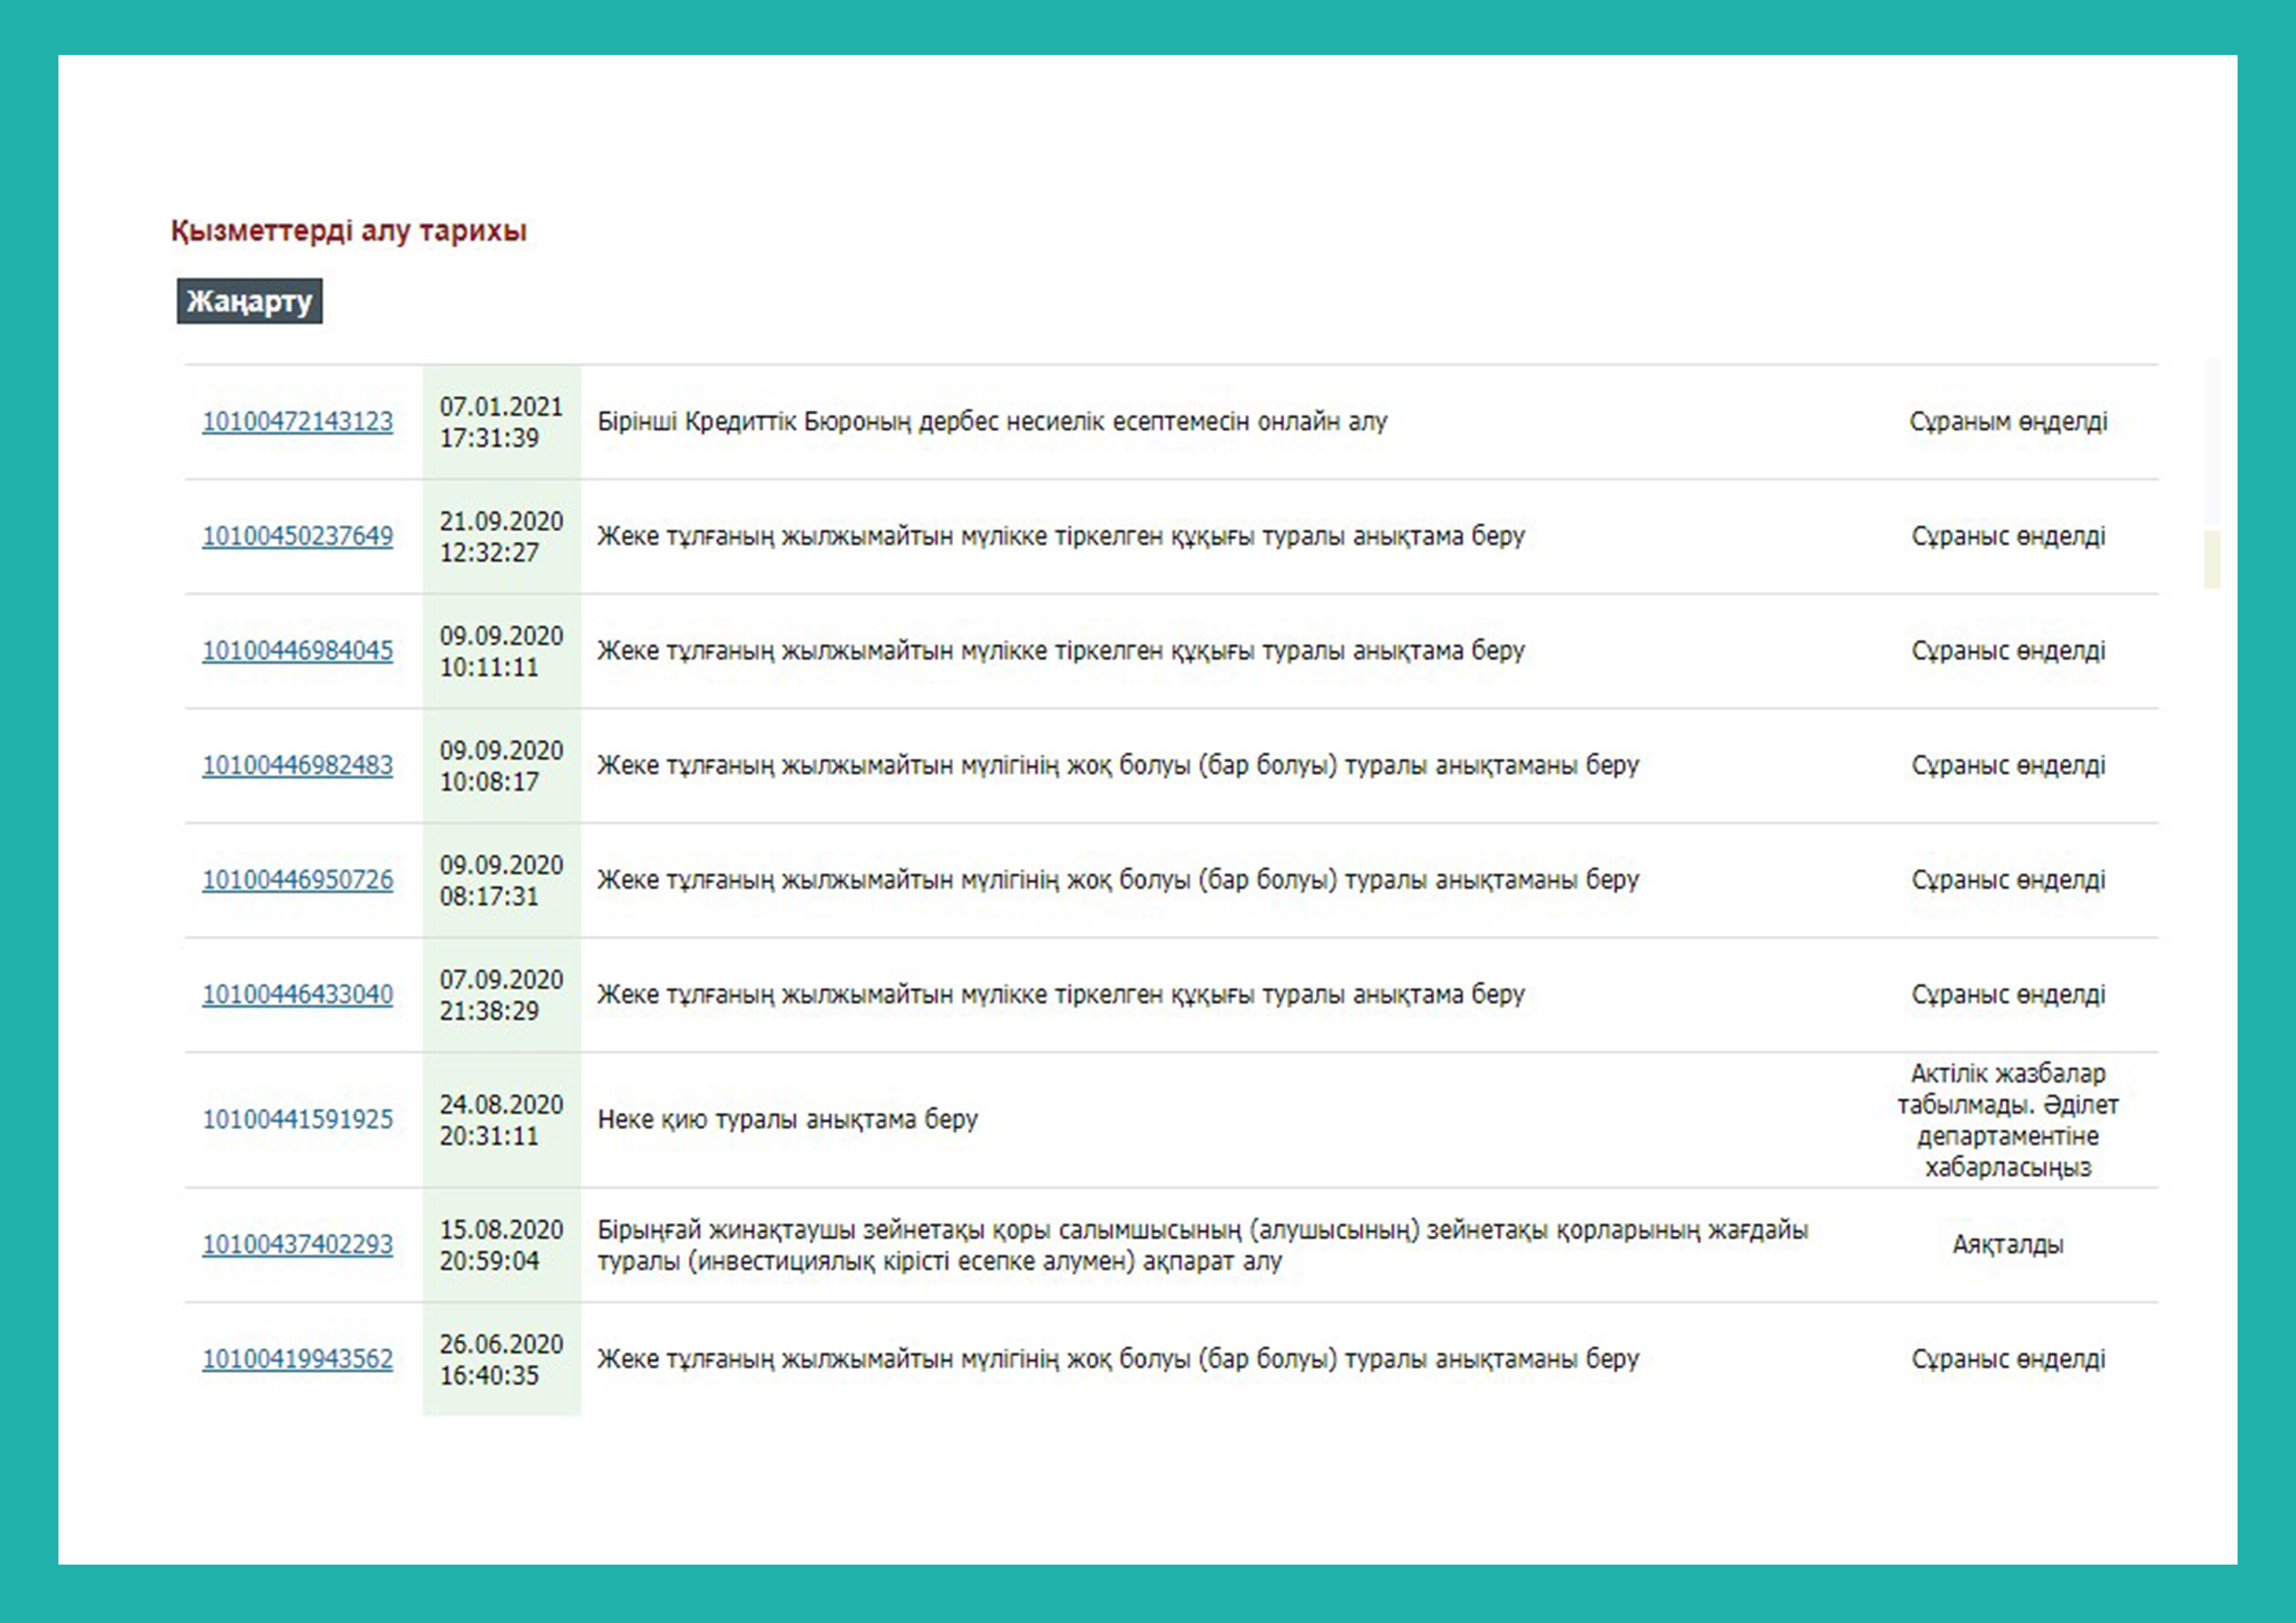Open request link 10100446950726
Viewport: 2296px width, 1623px height.
pos(297,880)
